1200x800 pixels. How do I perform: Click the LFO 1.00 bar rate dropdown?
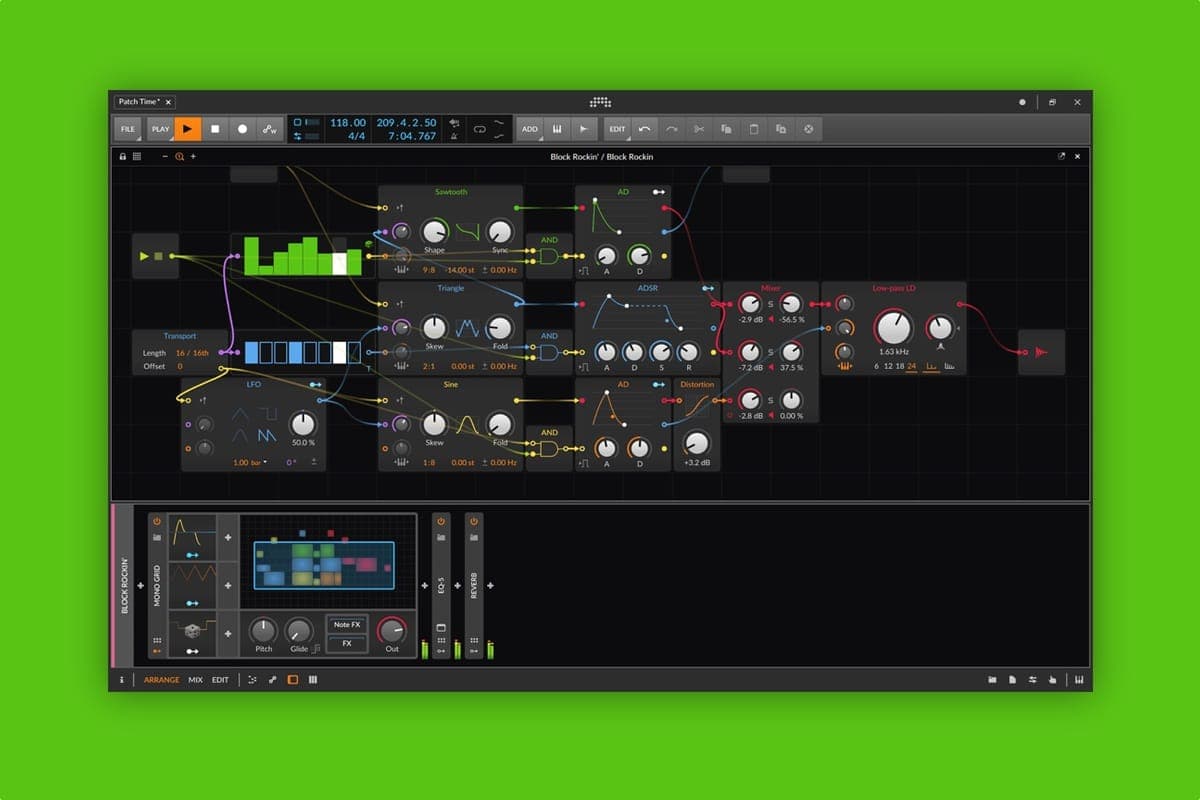click(x=250, y=462)
